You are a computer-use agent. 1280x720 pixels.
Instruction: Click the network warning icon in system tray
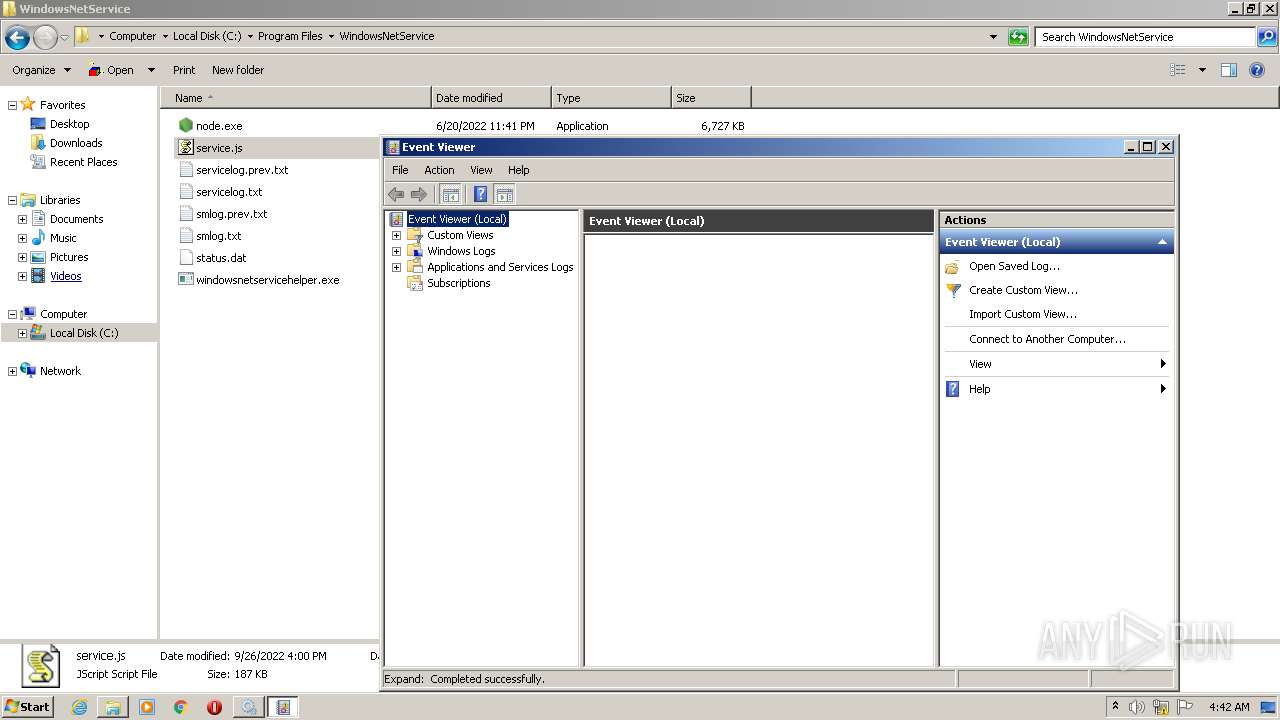tap(1161, 707)
